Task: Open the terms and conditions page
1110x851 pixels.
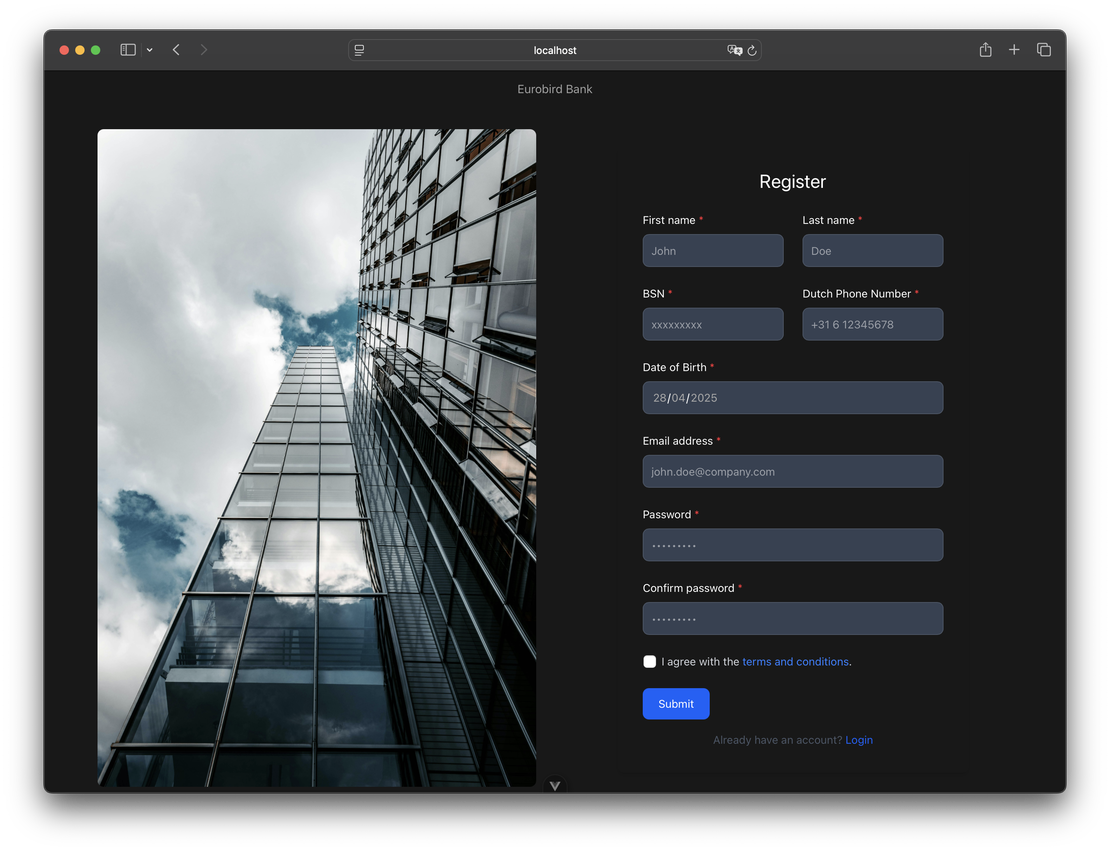Action: [795, 661]
